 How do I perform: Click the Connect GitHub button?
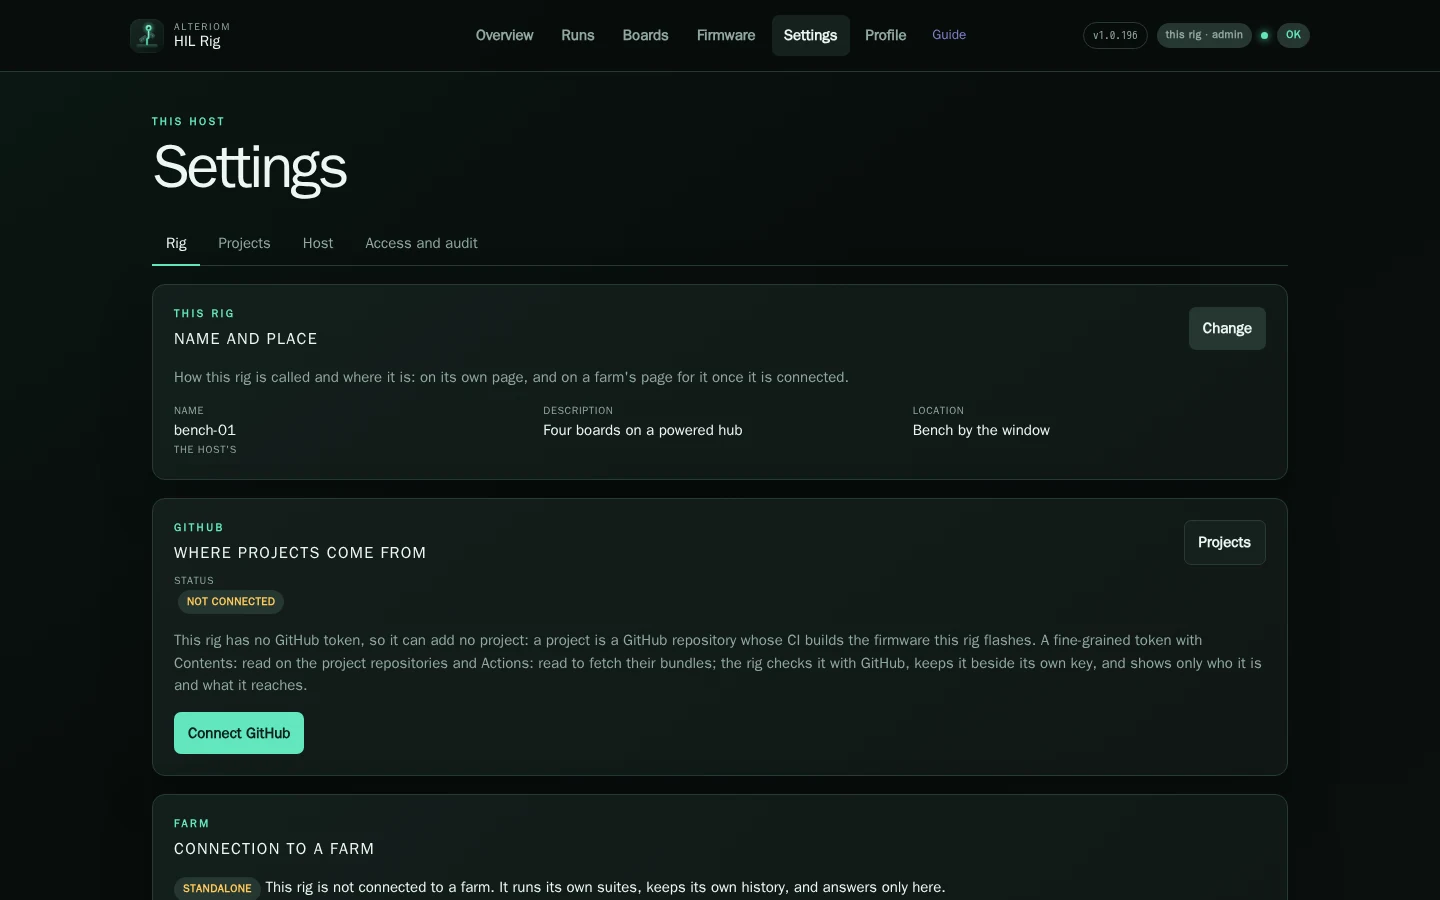239,733
